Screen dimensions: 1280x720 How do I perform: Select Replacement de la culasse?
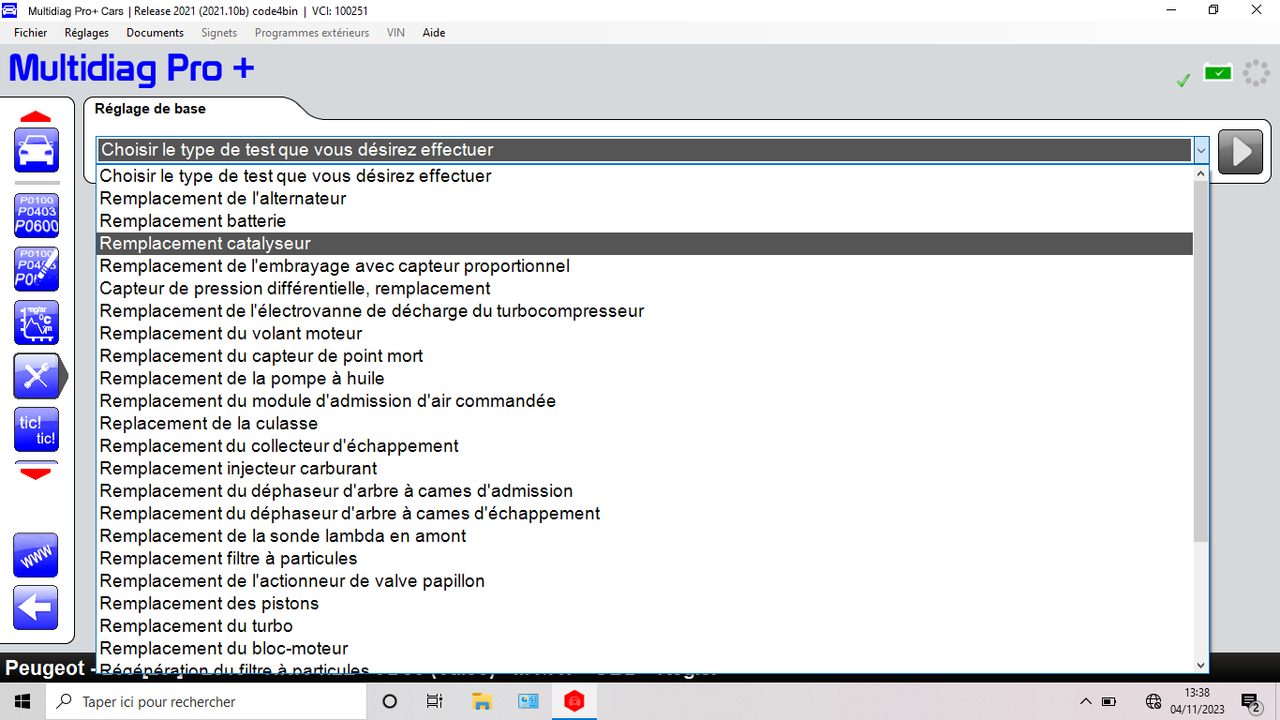[x=645, y=423]
